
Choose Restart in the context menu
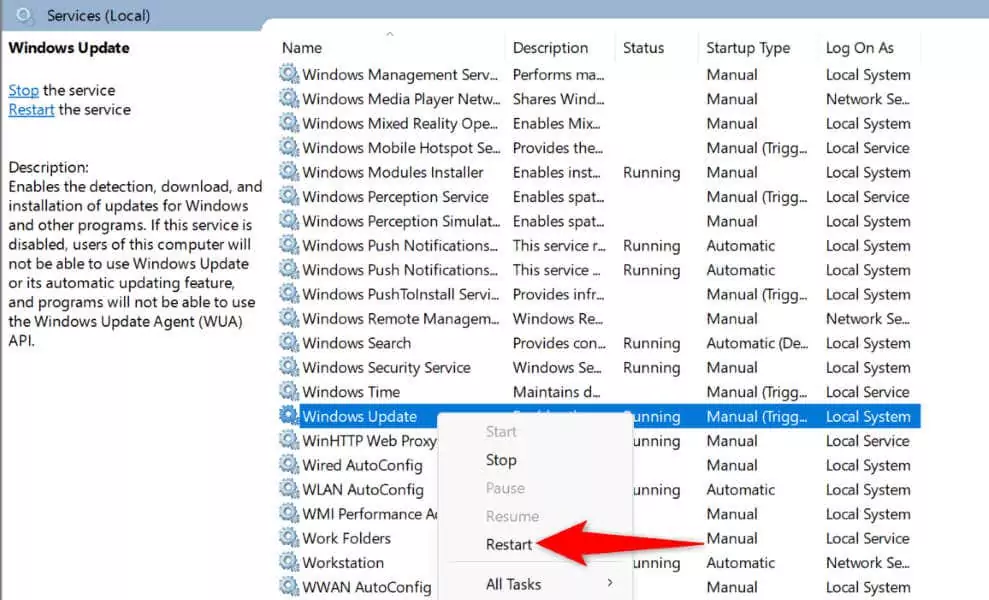point(508,544)
